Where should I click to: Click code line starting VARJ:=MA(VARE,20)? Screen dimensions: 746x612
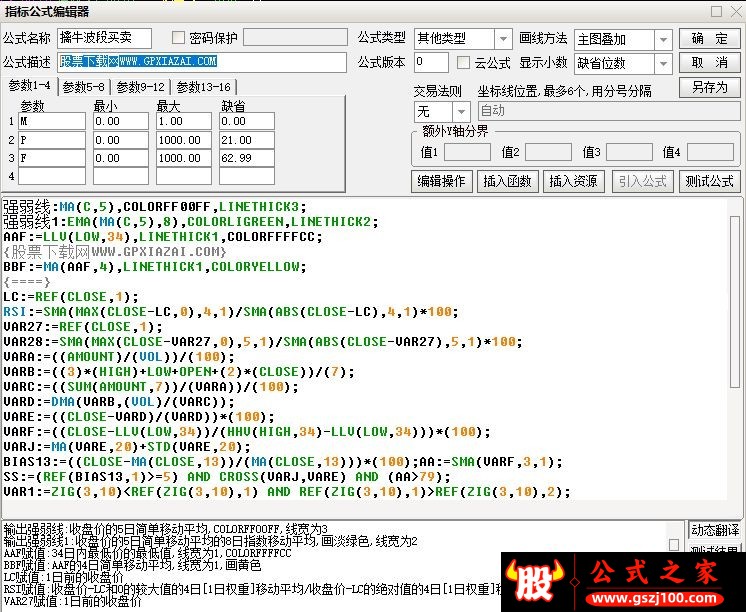click(x=127, y=446)
